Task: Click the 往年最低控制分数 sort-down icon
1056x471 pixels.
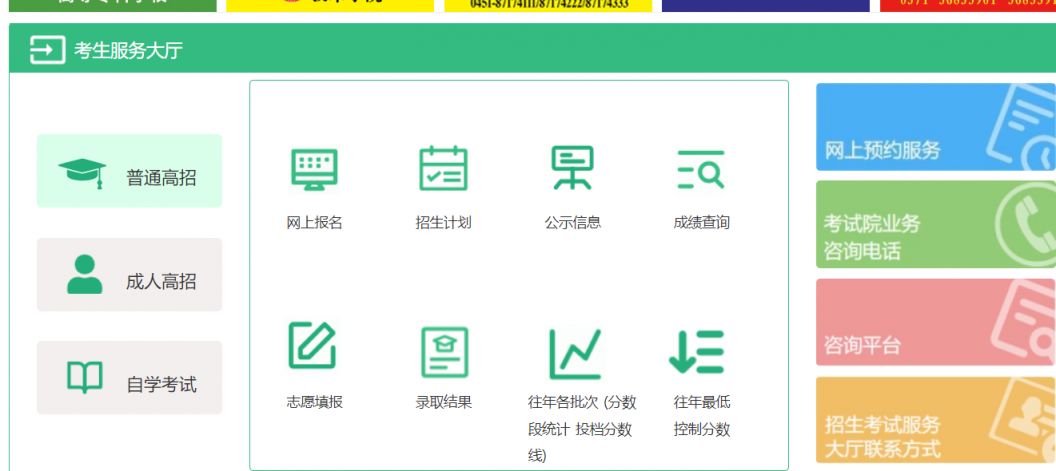Action: pos(696,352)
